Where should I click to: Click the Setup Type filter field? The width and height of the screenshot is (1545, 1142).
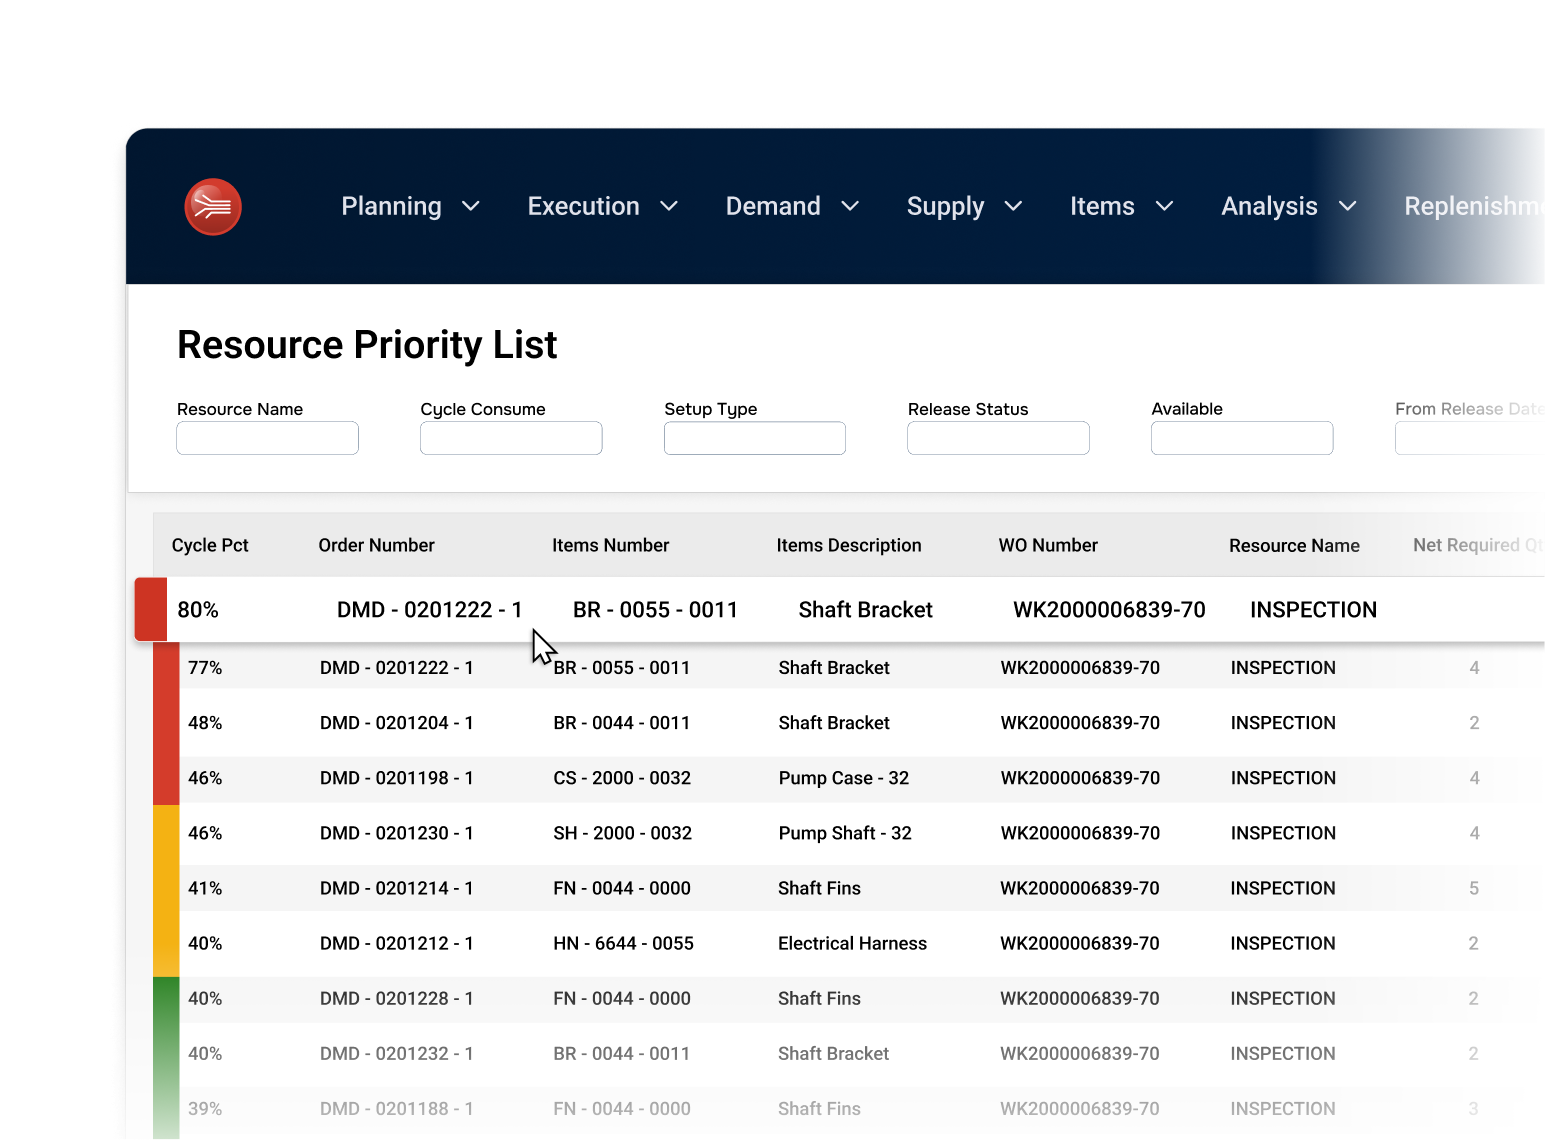pyautogui.click(x=754, y=438)
